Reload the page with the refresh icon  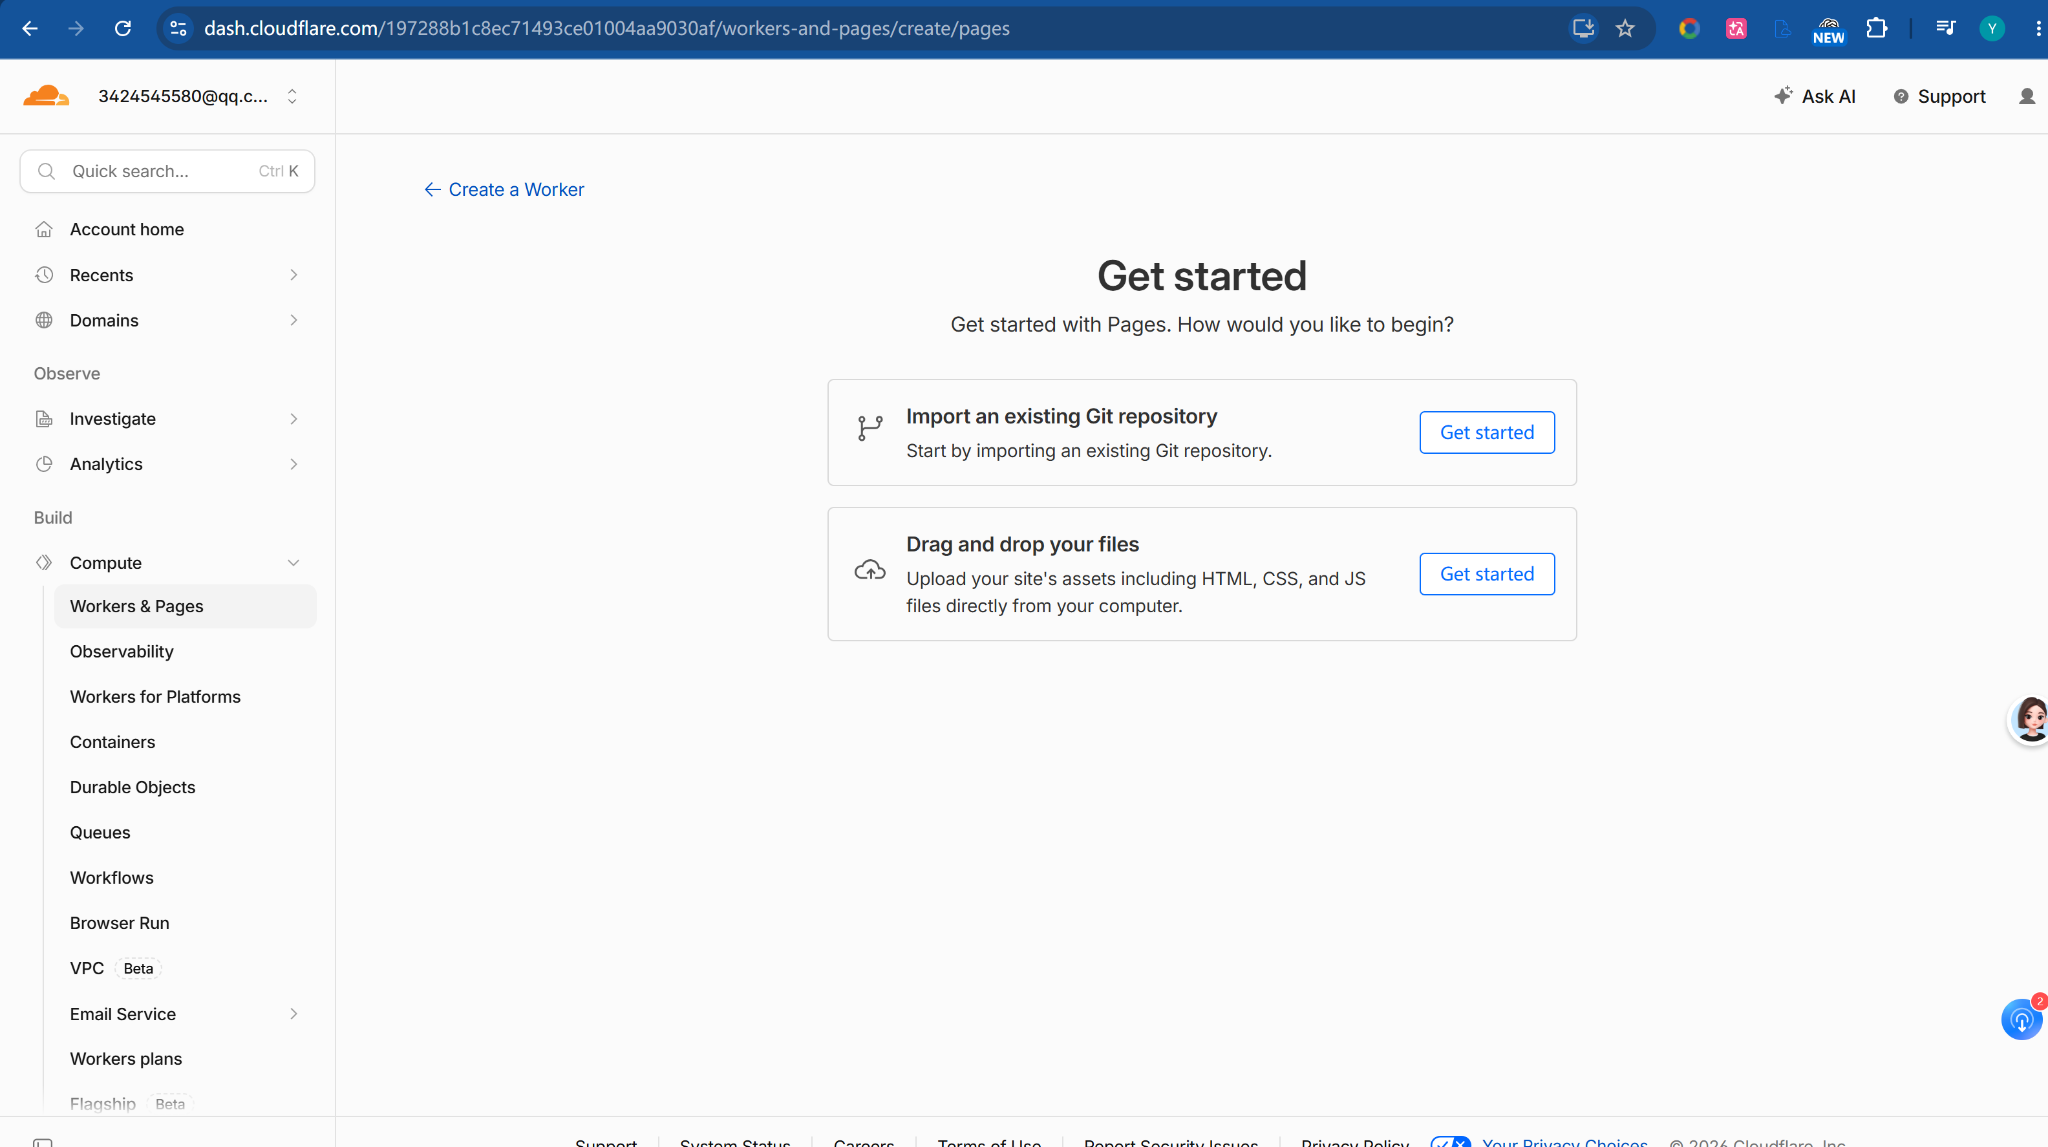point(123,28)
